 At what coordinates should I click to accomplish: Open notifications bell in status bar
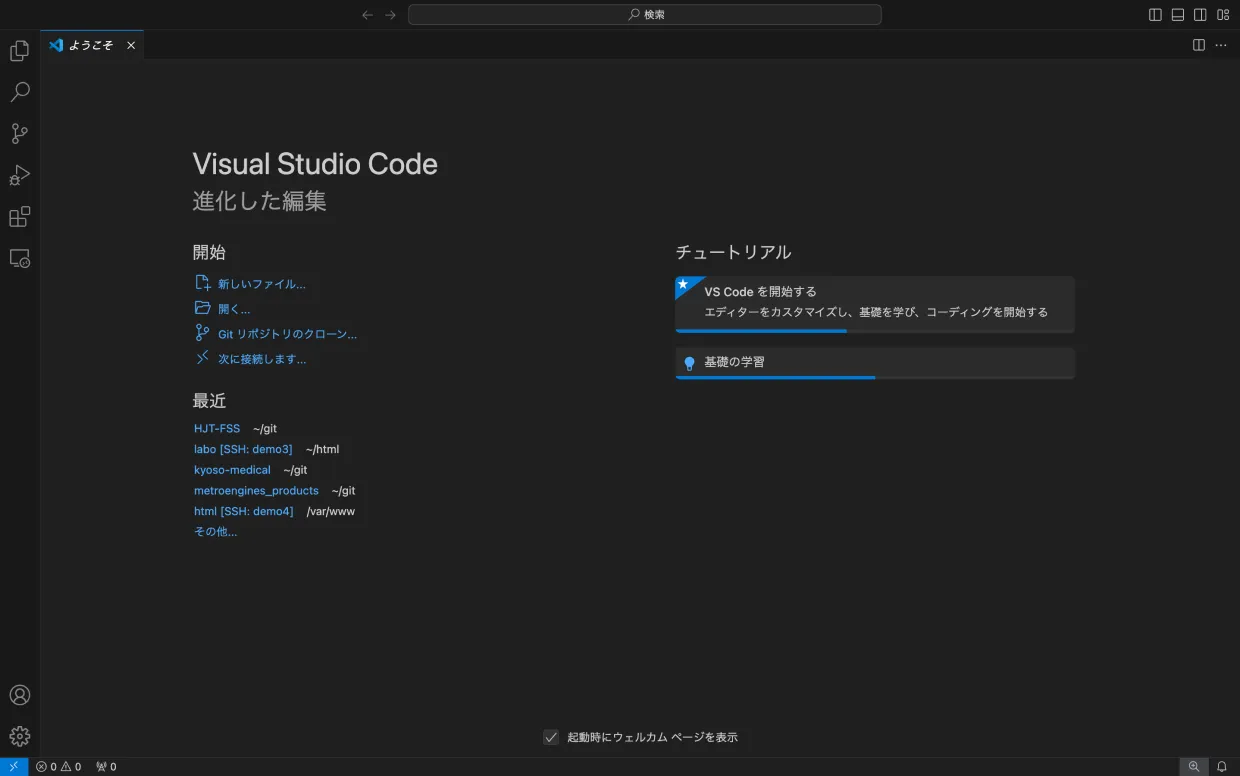pyautogui.click(x=1222, y=767)
